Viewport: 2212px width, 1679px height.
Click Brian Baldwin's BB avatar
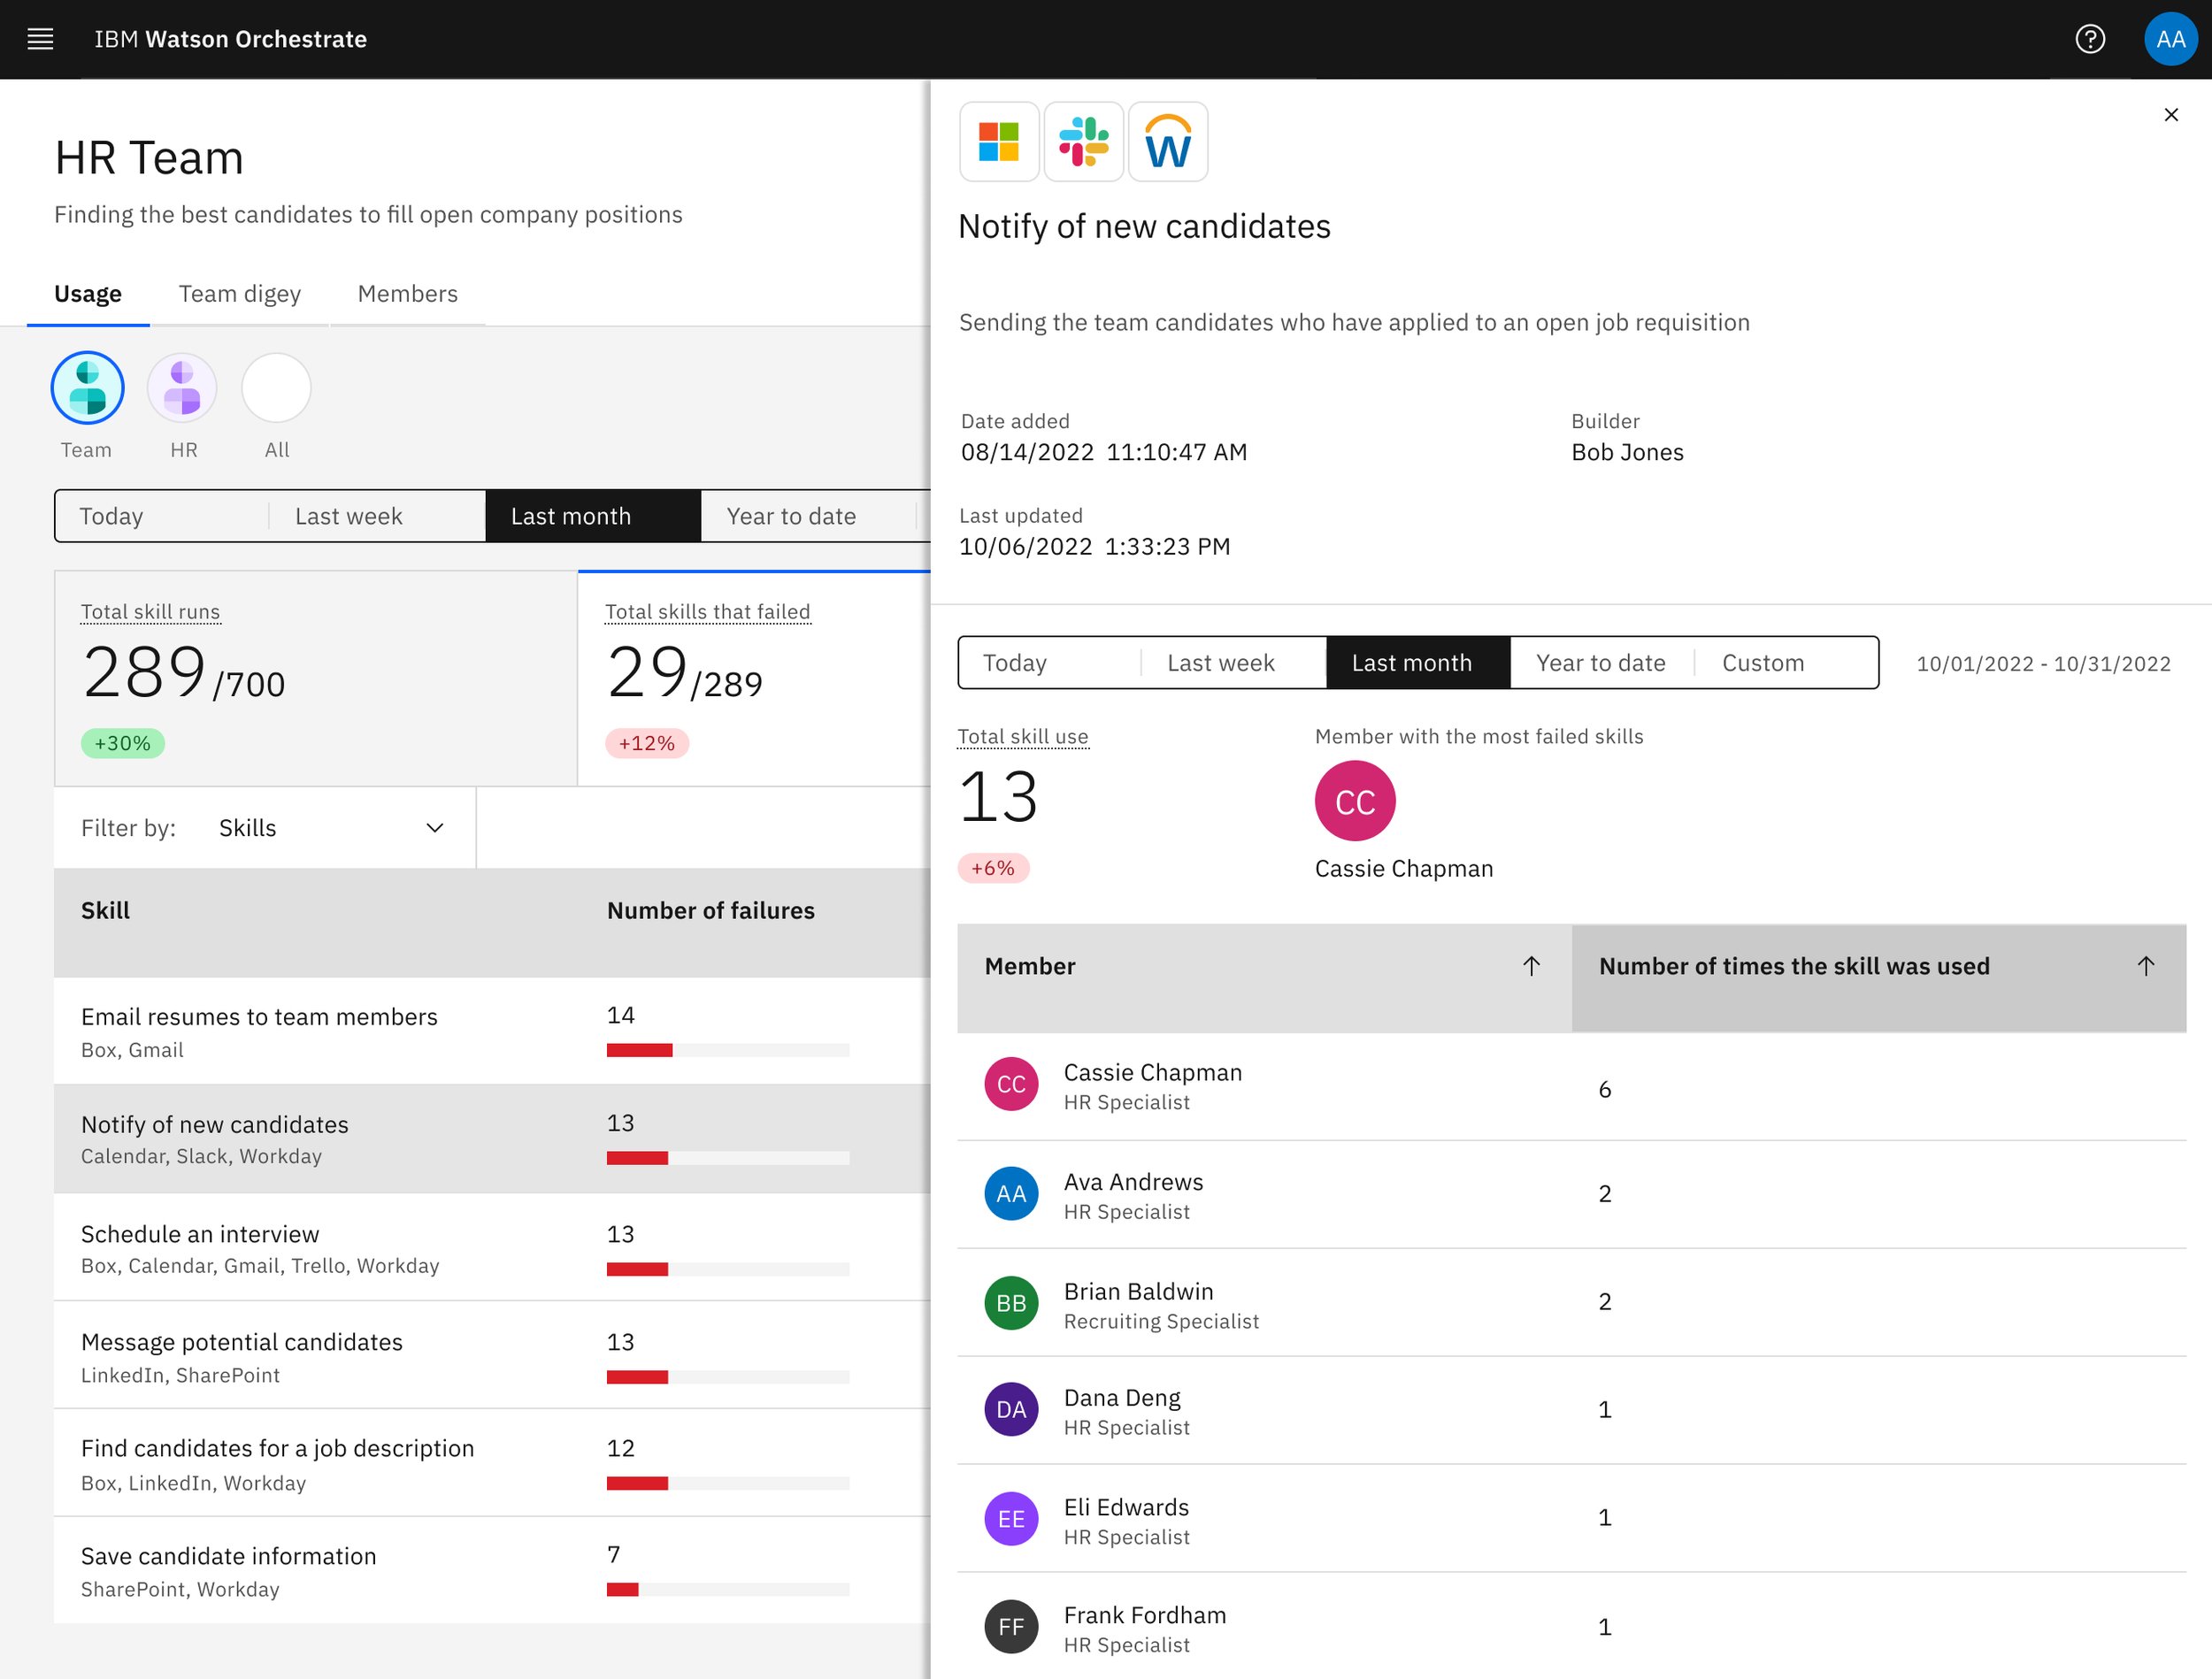click(x=1011, y=1303)
